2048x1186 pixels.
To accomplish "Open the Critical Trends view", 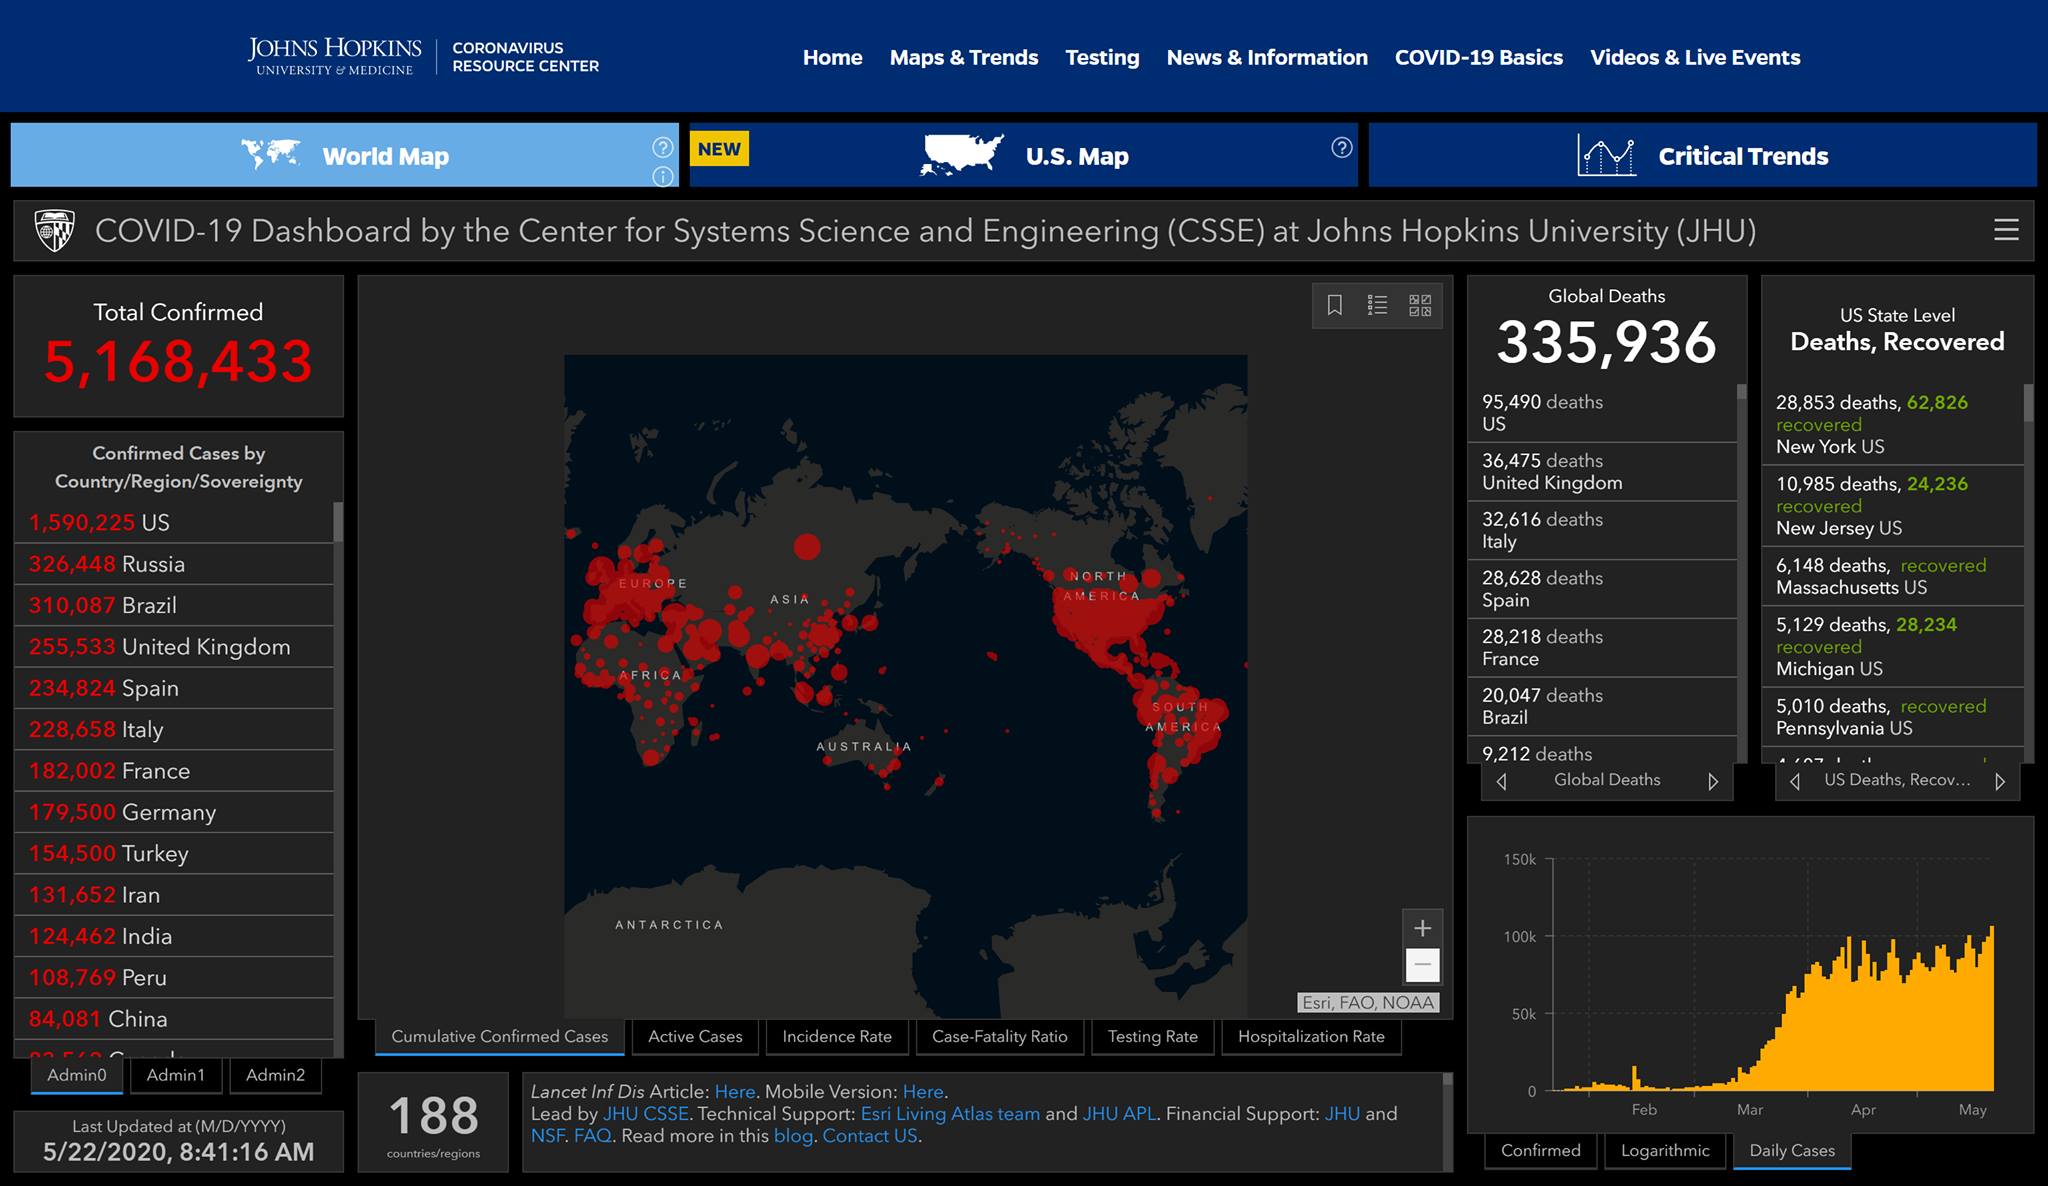I will (x=1702, y=155).
